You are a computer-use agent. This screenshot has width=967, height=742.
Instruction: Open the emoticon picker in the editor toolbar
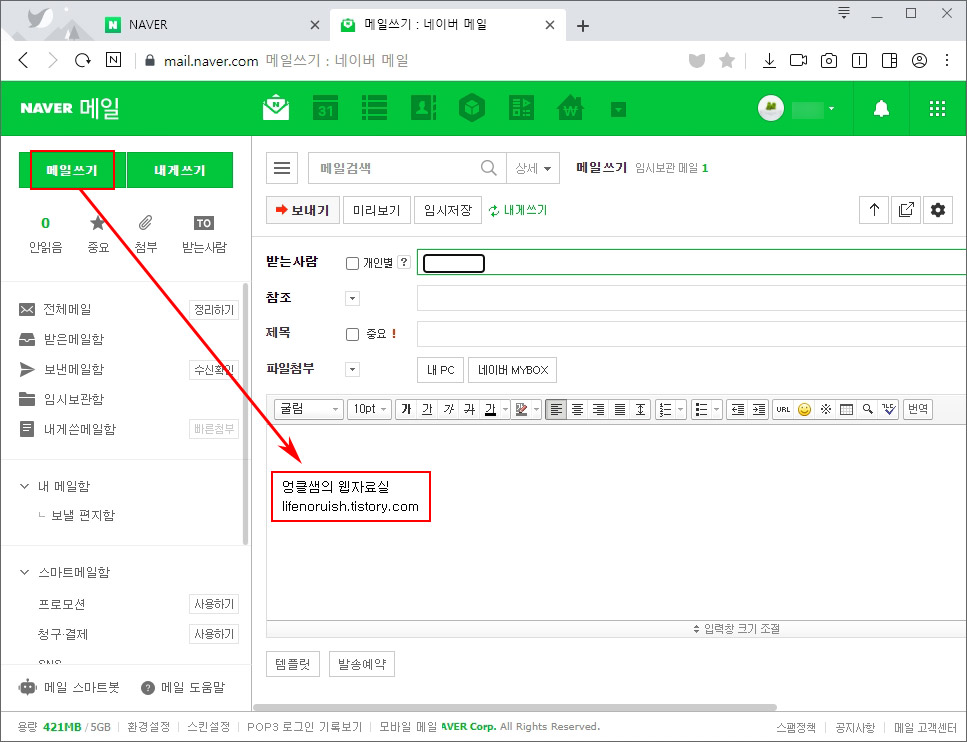click(802, 408)
